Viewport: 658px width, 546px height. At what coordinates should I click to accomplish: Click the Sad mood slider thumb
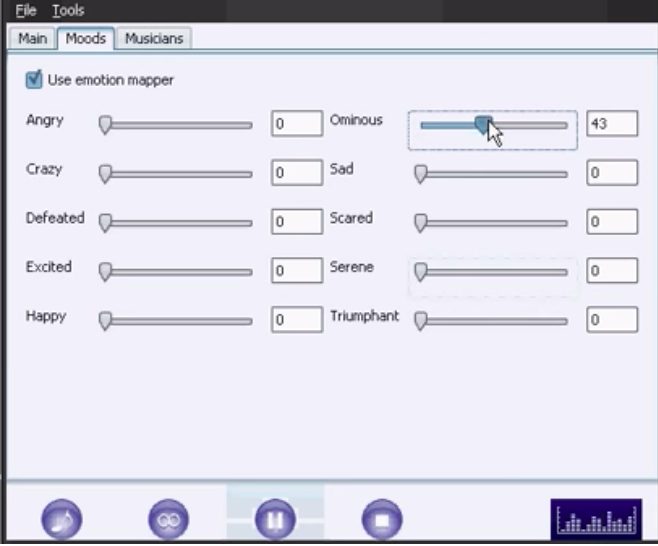point(420,173)
